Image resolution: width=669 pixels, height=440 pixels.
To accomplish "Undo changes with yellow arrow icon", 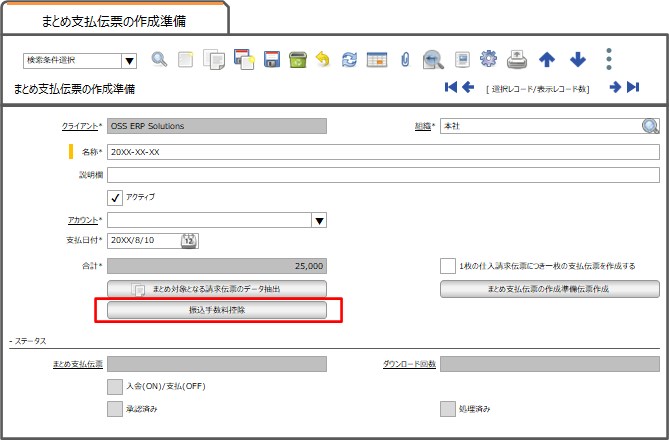I will point(323,59).
